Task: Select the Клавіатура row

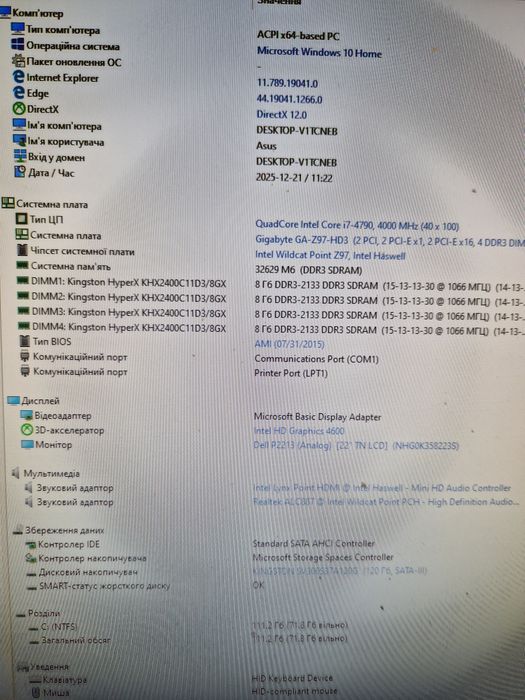Action: tap(65, 679)
